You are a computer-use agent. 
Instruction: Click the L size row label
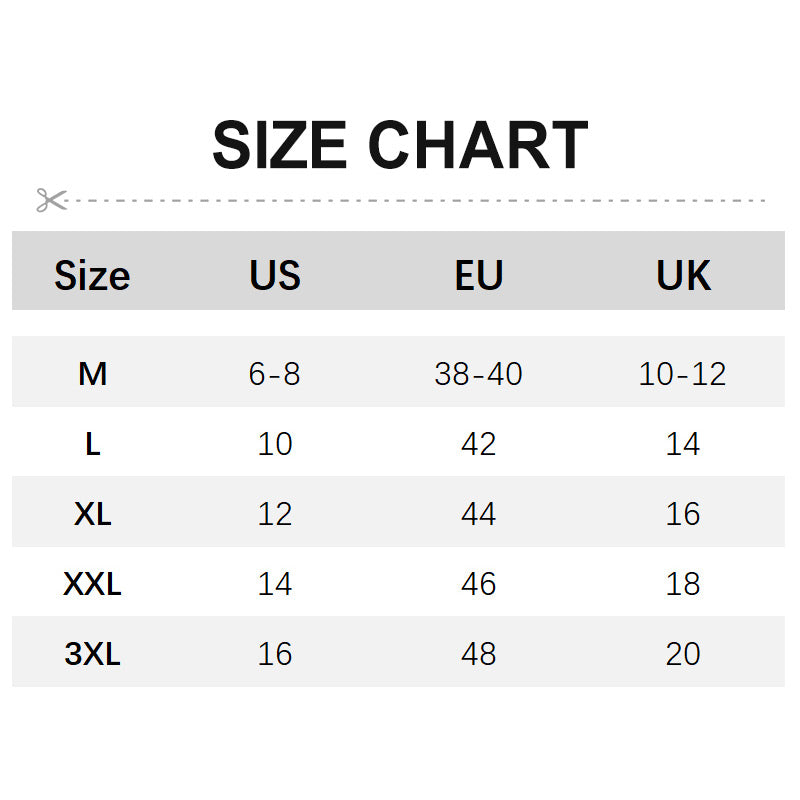92,444
